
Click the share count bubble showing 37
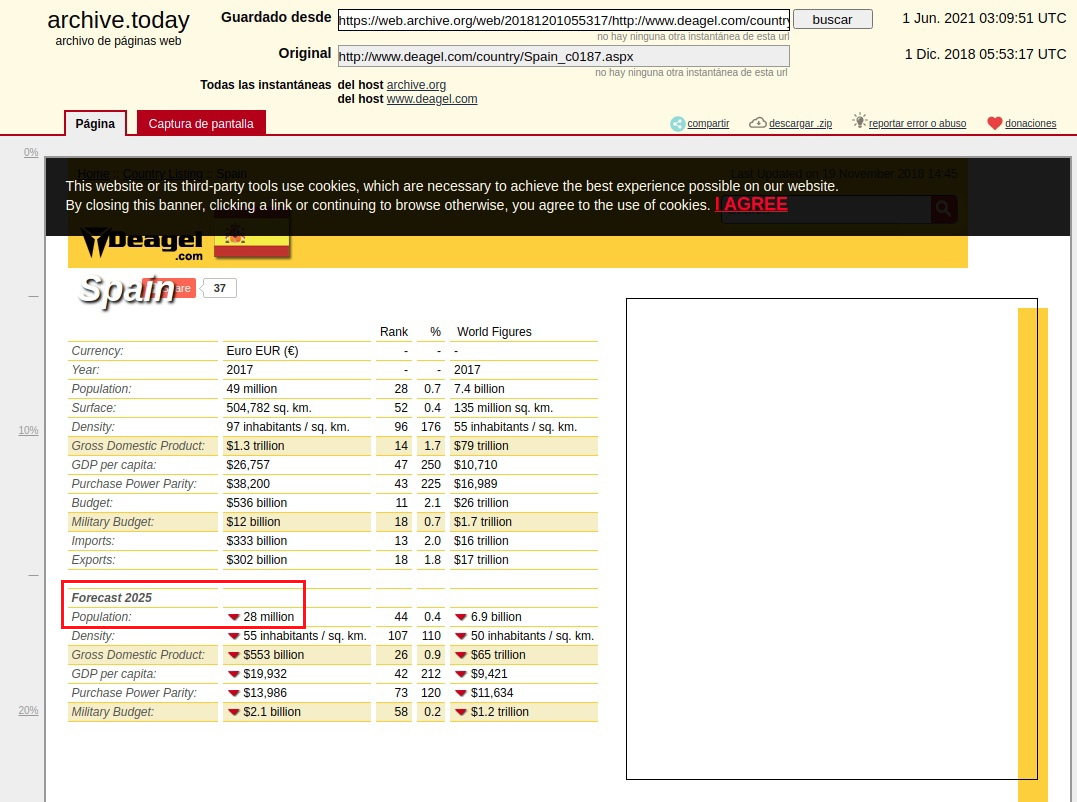220,289
